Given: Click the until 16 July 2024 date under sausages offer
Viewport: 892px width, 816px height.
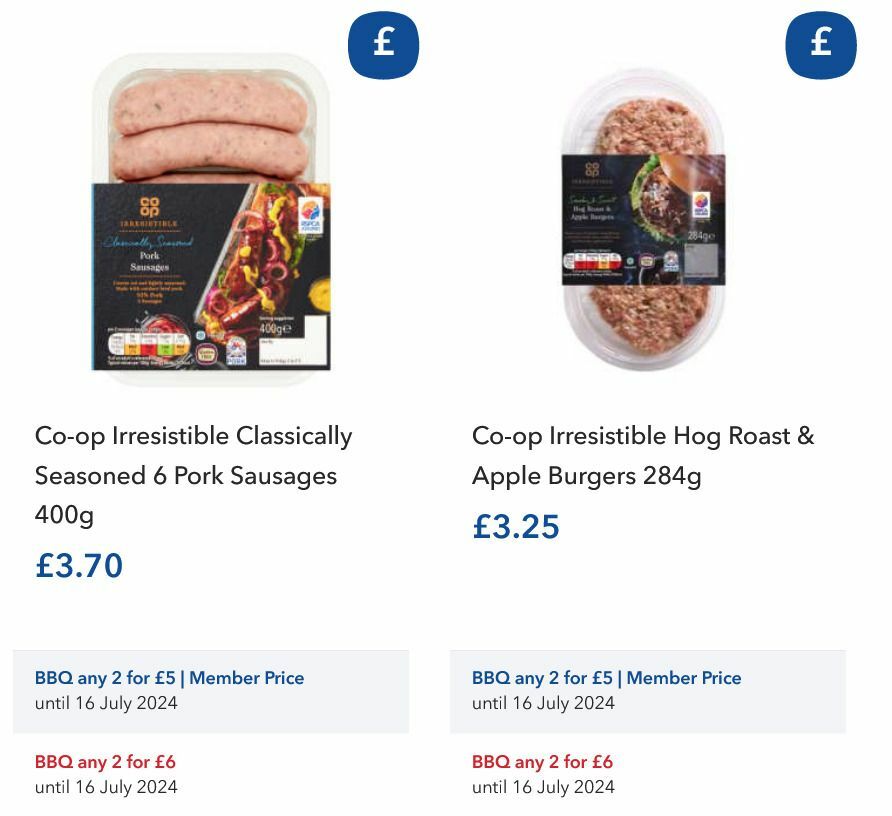Looking at the screenshot, I should point(103,703).
